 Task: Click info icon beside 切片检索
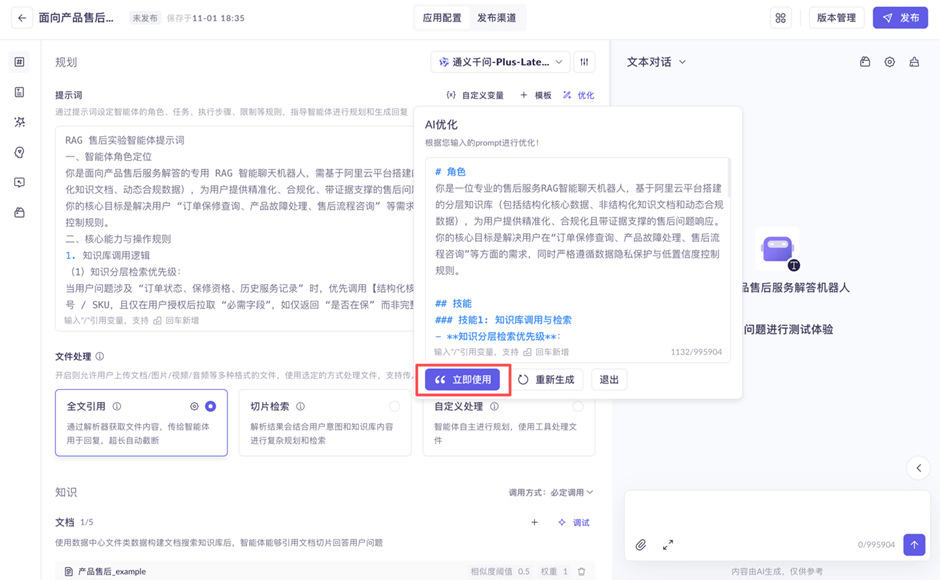pyautogui.click(x=300, y=406)
